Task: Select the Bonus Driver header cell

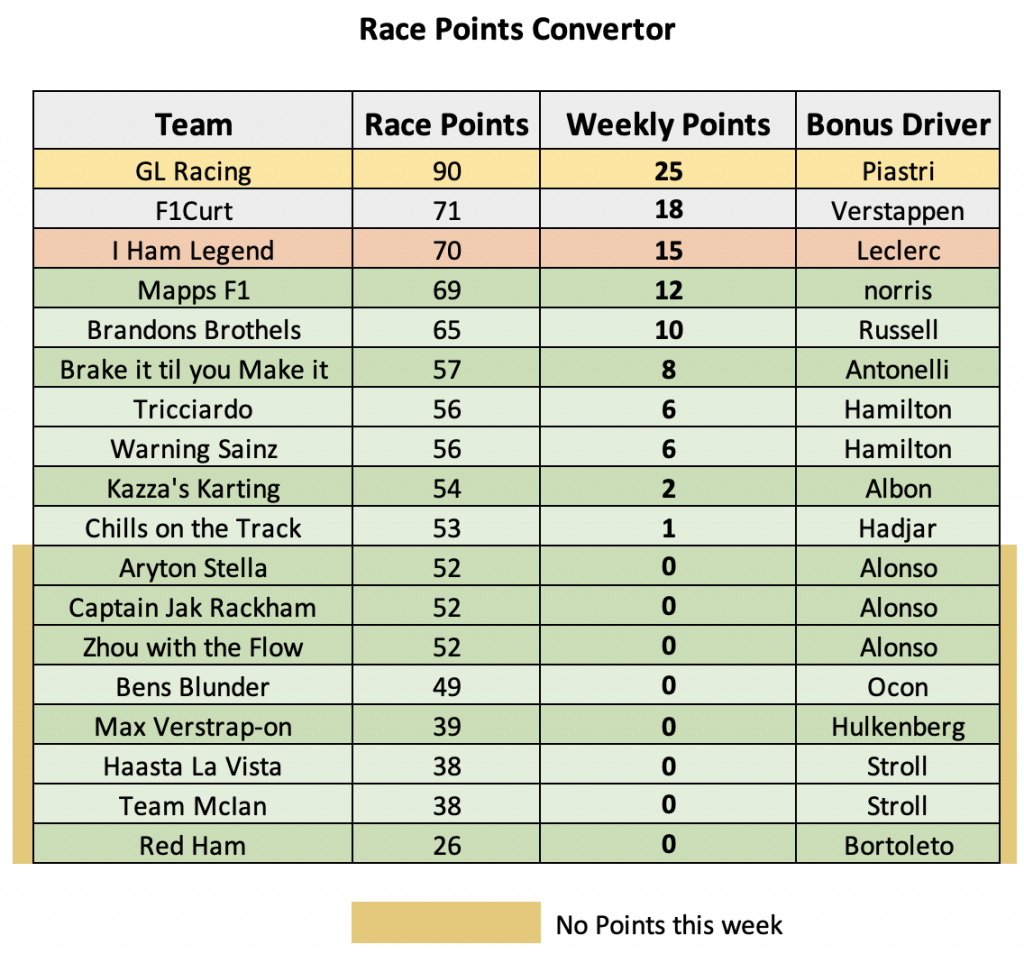Action: click(x=897, y=121)
